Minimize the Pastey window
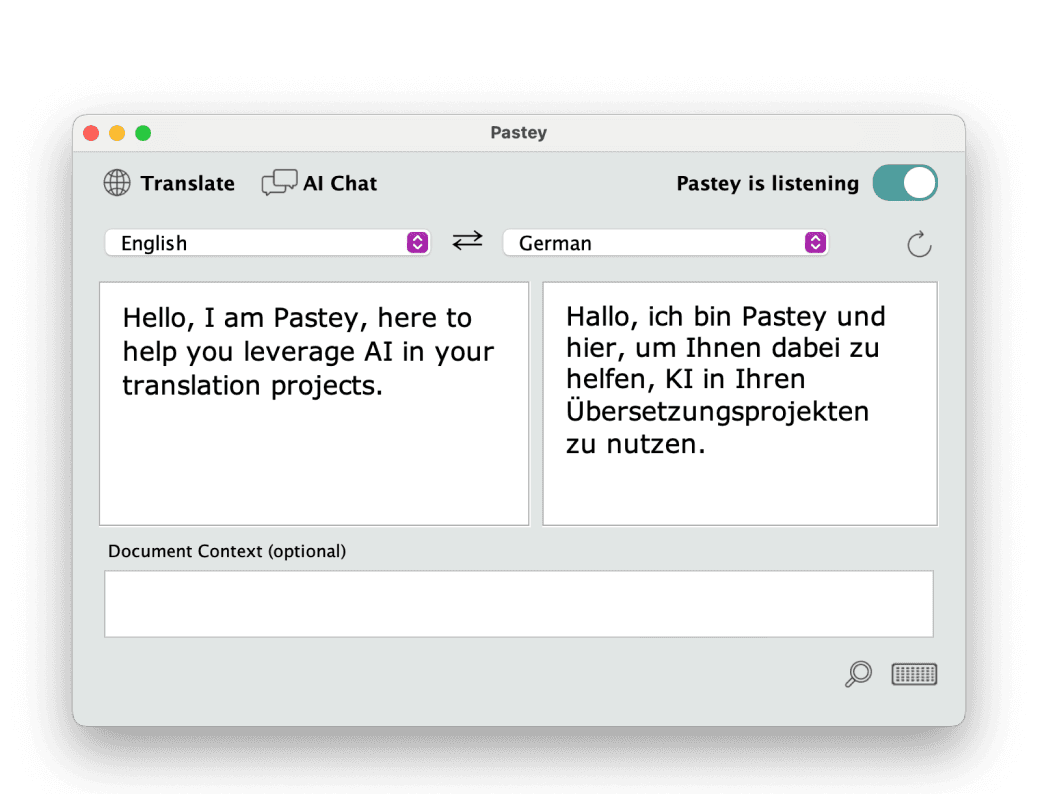This screenshot has height=794, width=1038. click(x=117, y=132)
